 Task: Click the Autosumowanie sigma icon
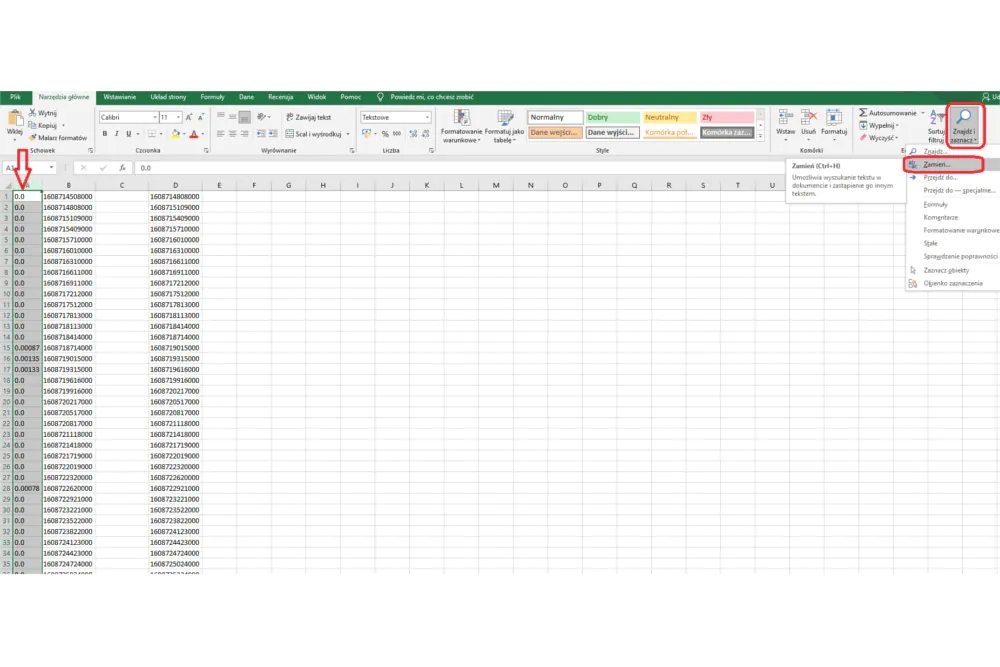(863, 113)
